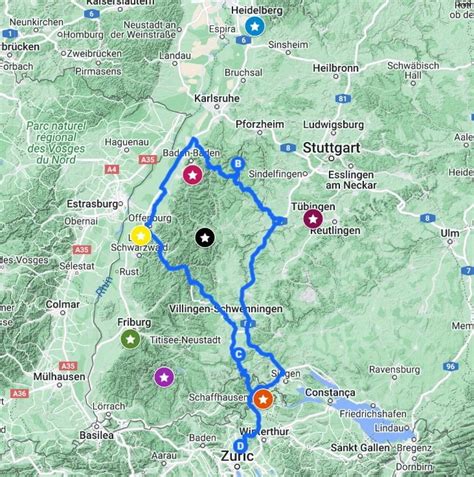Open the green star marker at Friburg

point(130,339)
